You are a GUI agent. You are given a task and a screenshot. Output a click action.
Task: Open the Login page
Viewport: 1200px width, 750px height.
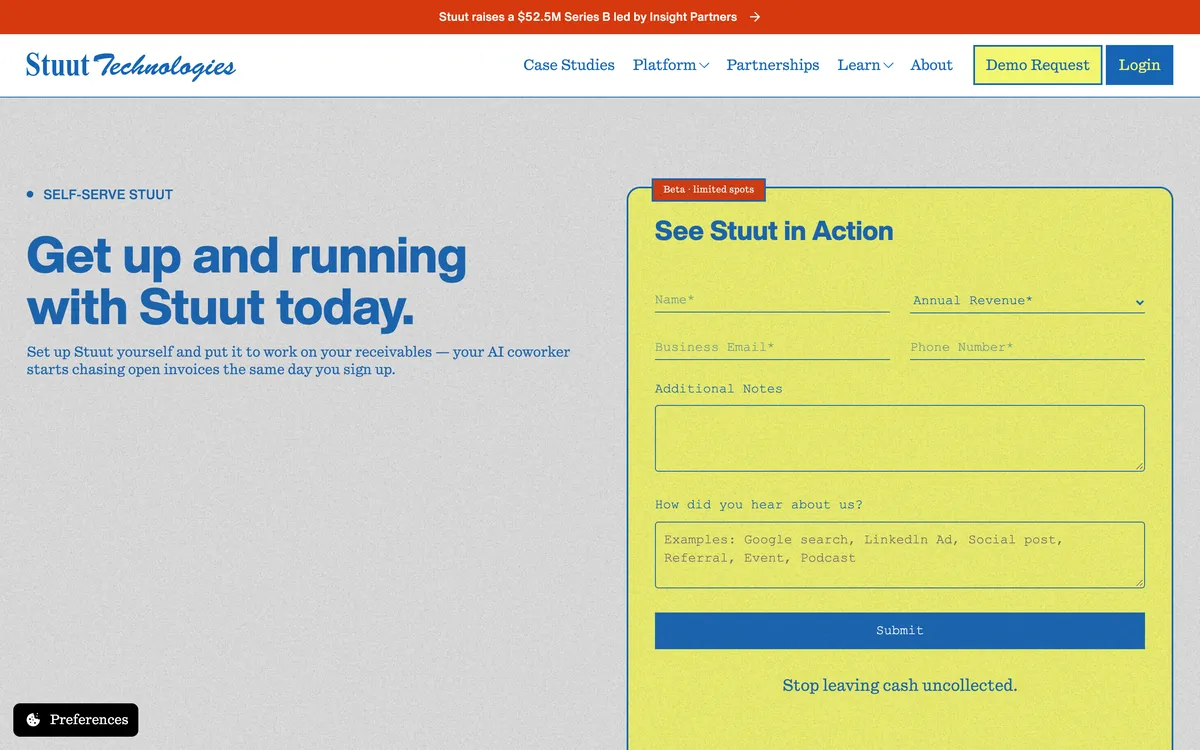[x=1139, y=65]
